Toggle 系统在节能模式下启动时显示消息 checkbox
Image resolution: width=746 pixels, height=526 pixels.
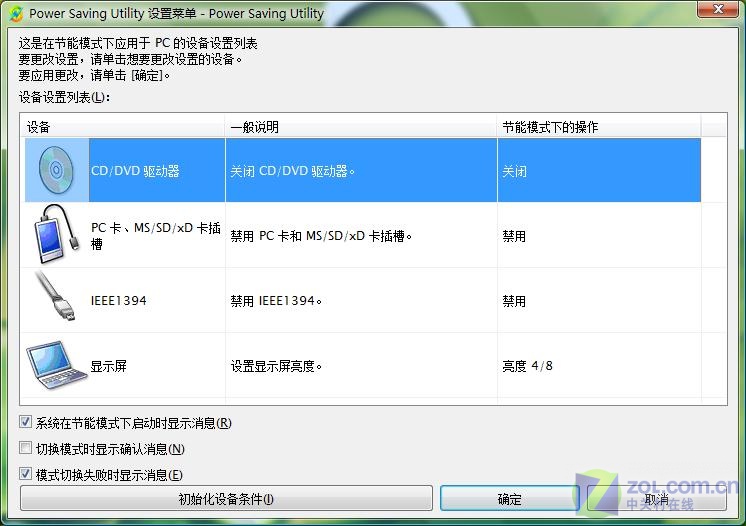pyautogui.click(x=26, y=422)
